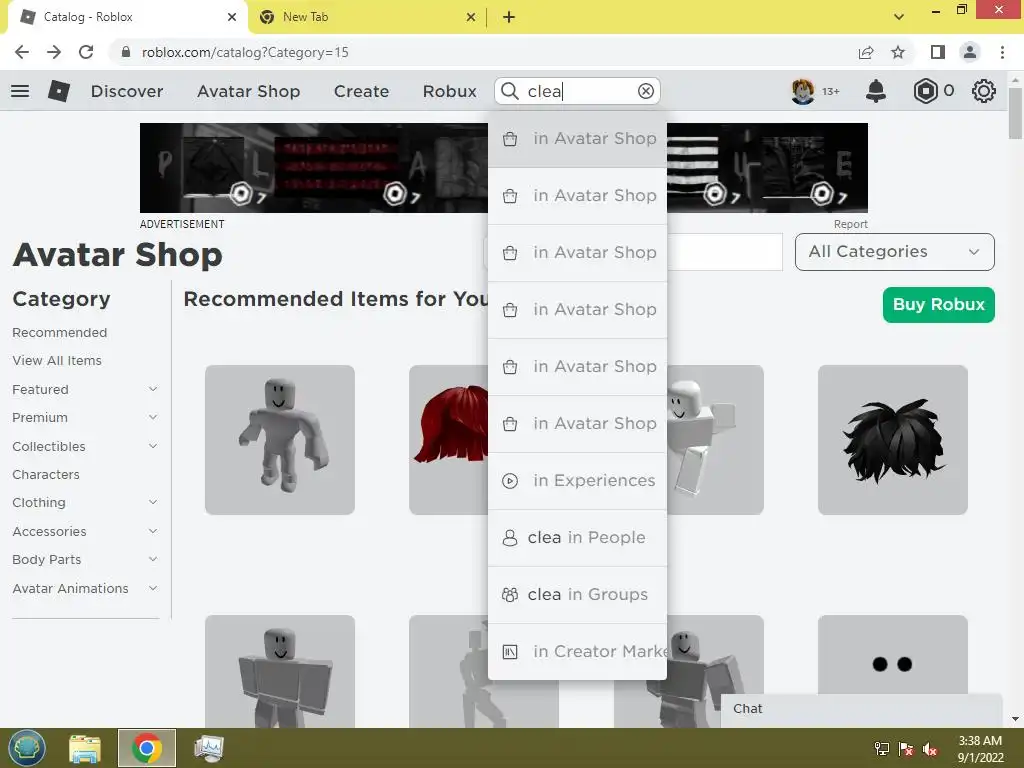Go back with browser back arrow
This screenshot has width=1024, height=768.
(x=22, y=52)
